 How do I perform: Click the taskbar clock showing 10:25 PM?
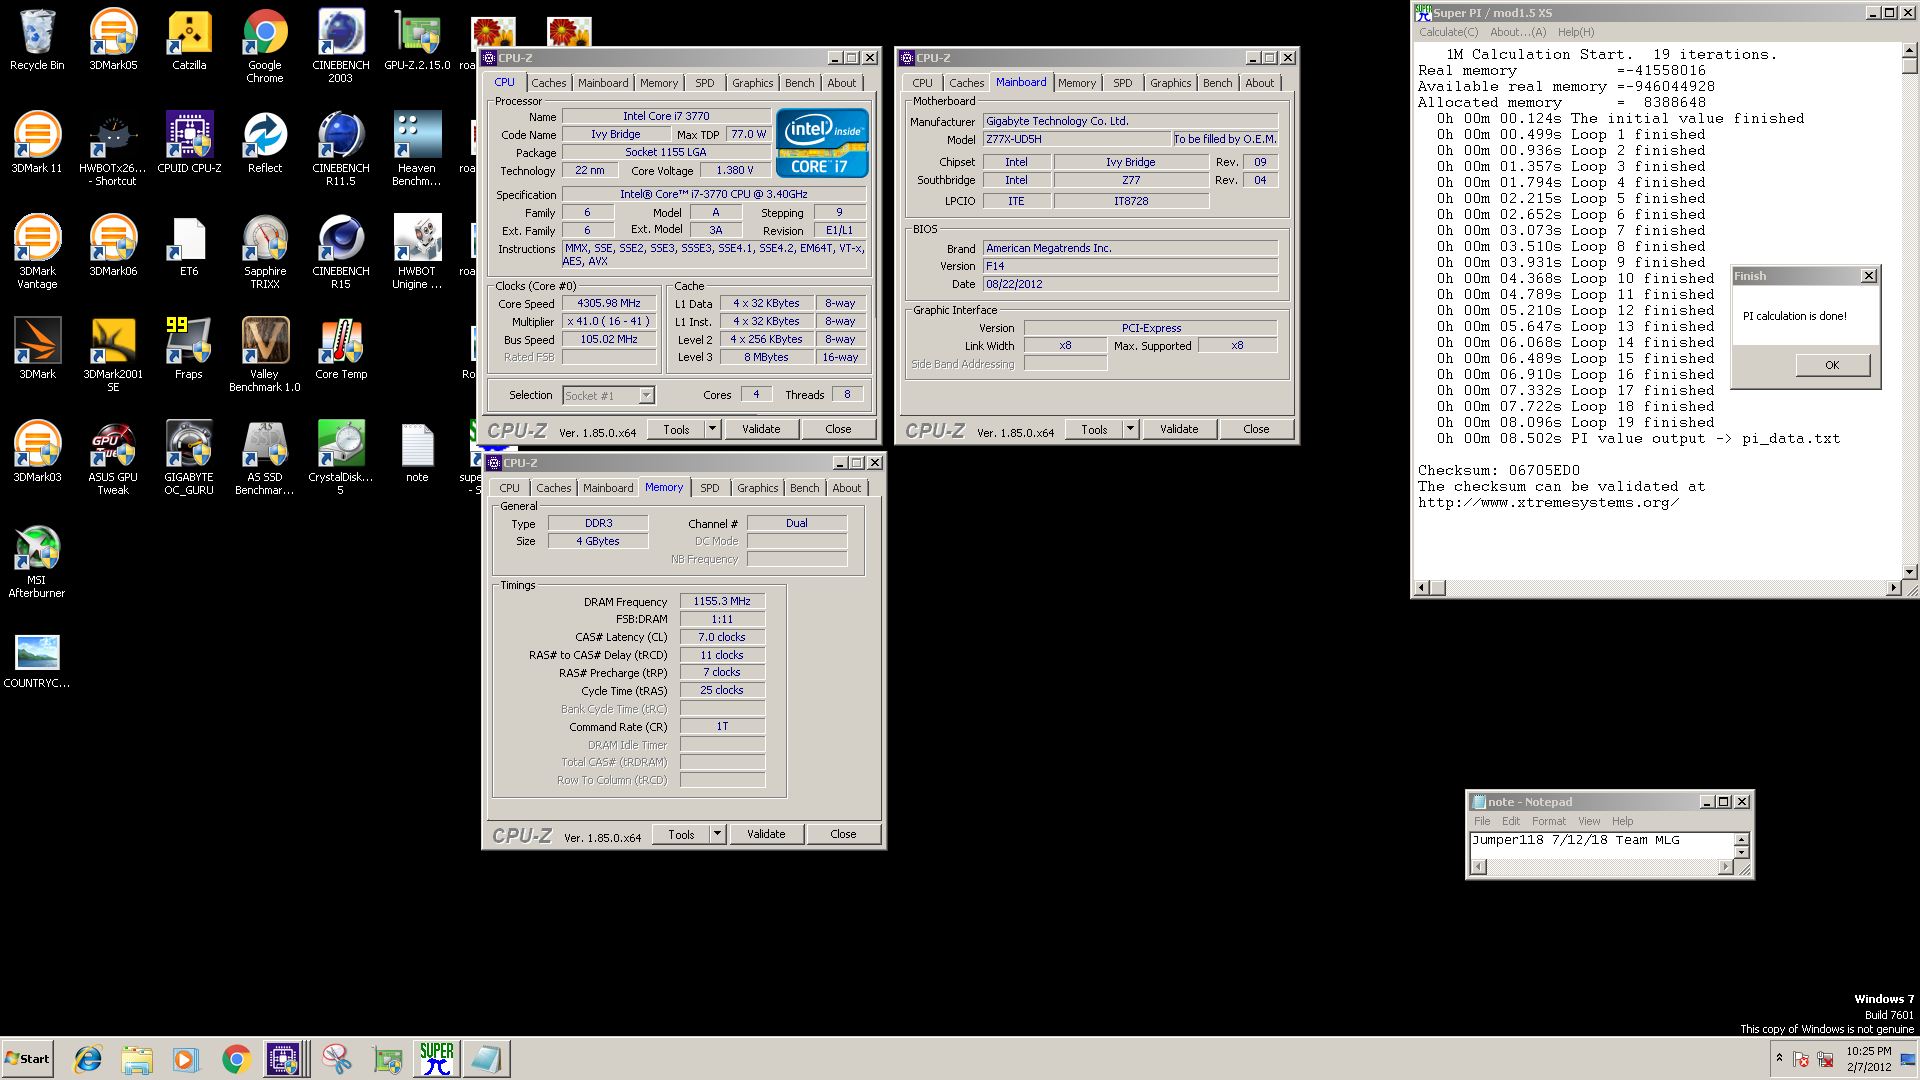coord(1868,1059)
